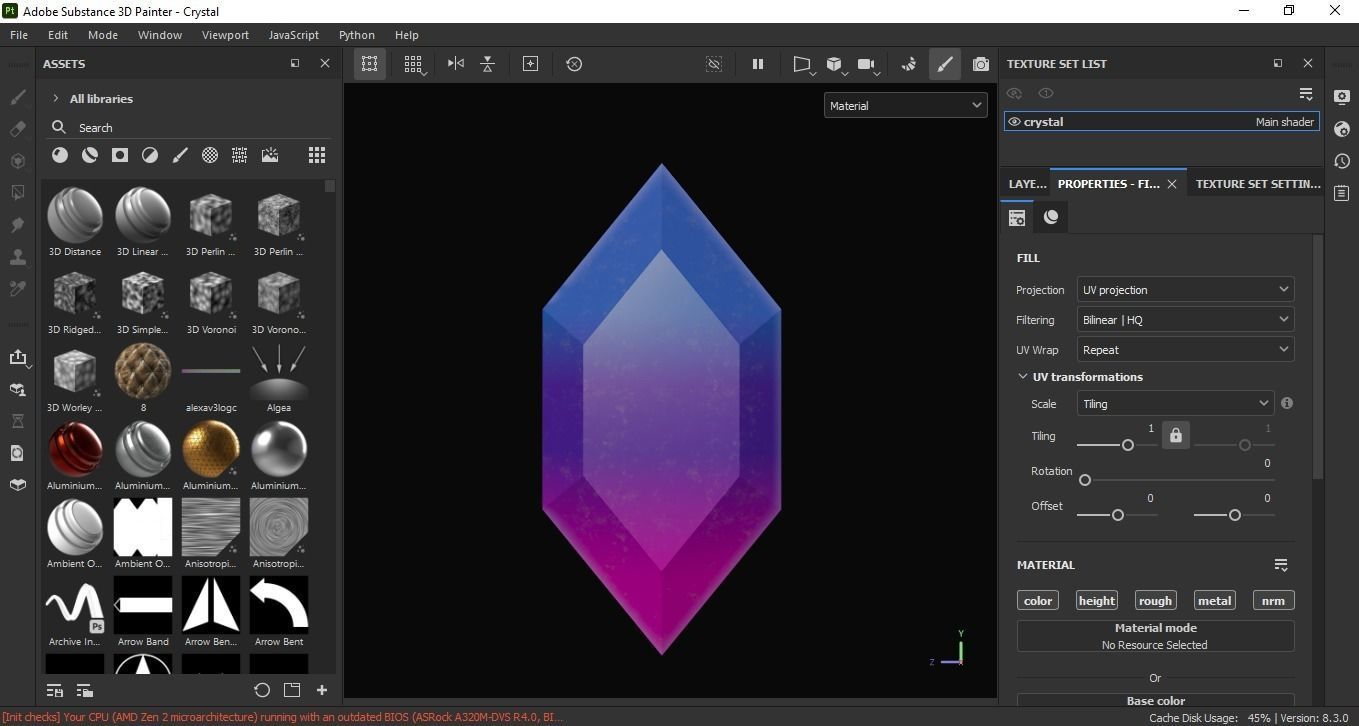
Task: Open the viewport 3D/2D view mode dropdown
Action: point(835,64)
